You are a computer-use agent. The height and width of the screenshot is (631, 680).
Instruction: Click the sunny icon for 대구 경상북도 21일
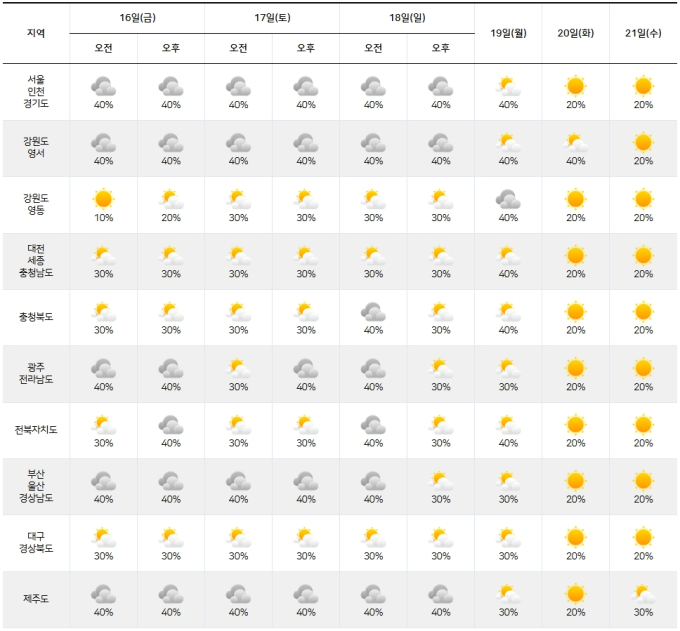643,537
